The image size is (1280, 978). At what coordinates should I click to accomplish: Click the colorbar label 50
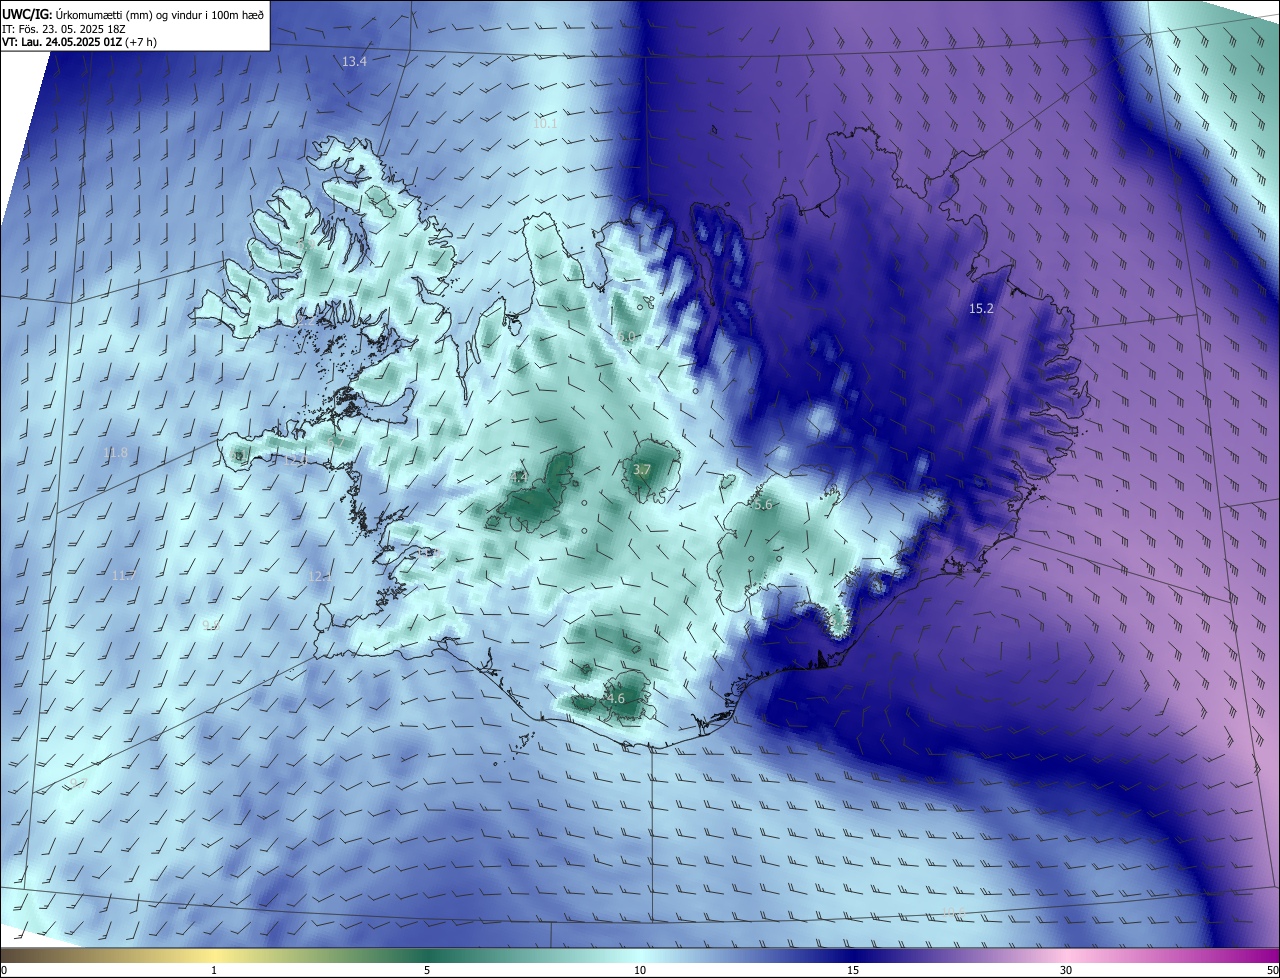click(1272, 970)
